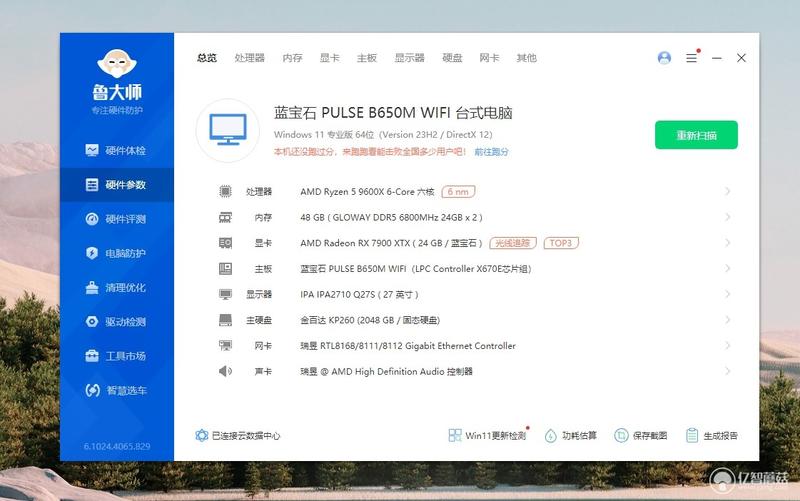The width and height of the screenshot is (800, 501).
Task: Switch to the 处理器 tab
Action: pos(249,58)
